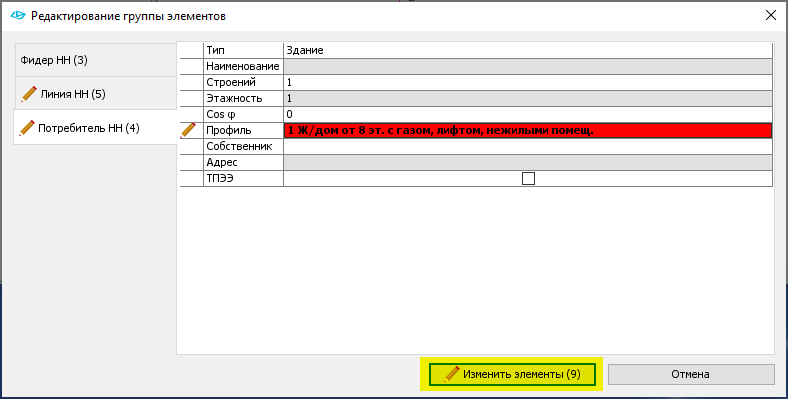
Task: Click the Наименование value field
Action: pyautogui.click(x=528, y=66)
